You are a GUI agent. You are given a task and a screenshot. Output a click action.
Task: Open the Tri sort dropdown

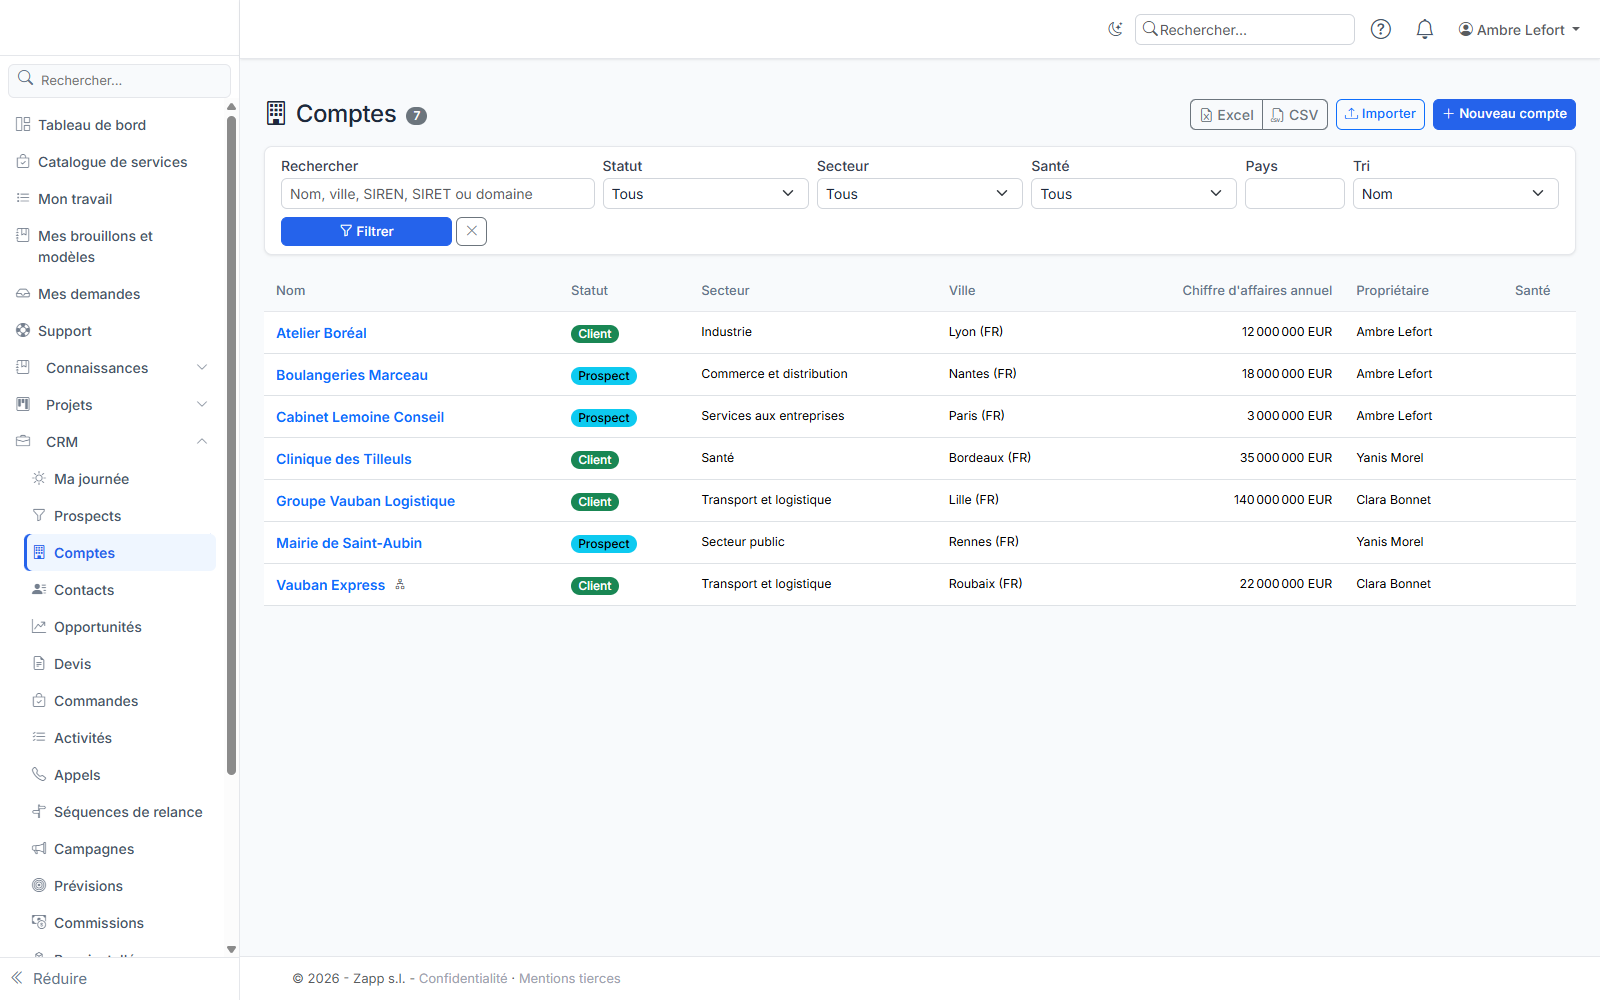click(x=1455, y=194)
